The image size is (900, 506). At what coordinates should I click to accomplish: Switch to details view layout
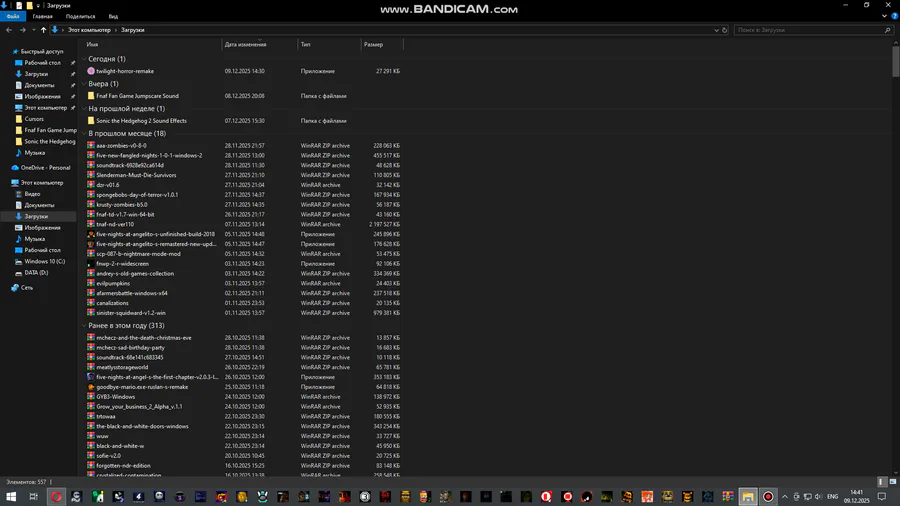pos(882,482)
